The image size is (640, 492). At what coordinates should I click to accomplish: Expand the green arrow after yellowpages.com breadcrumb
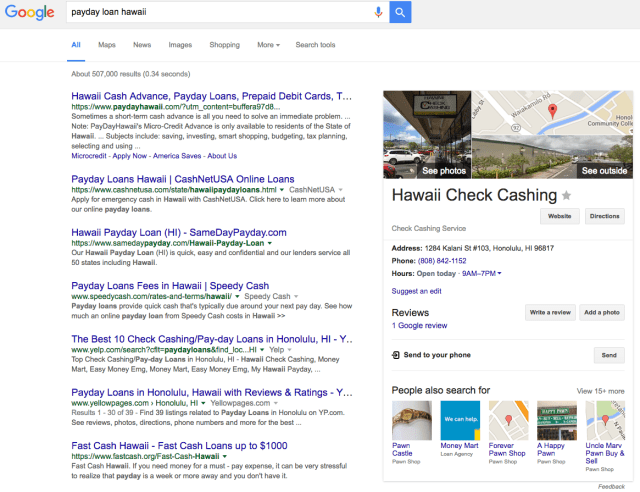(x=203, y=403)
